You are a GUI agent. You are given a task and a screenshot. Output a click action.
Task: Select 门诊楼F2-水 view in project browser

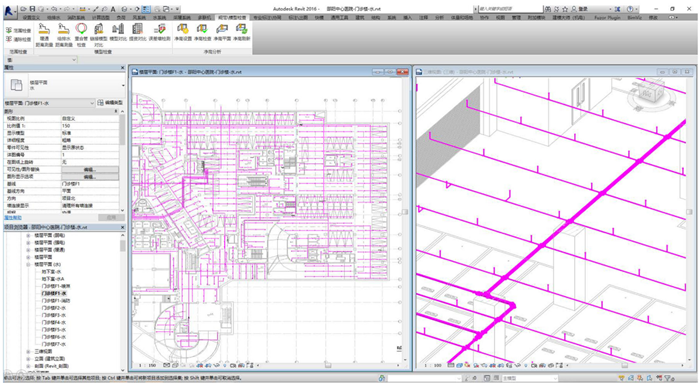[54, 308]
